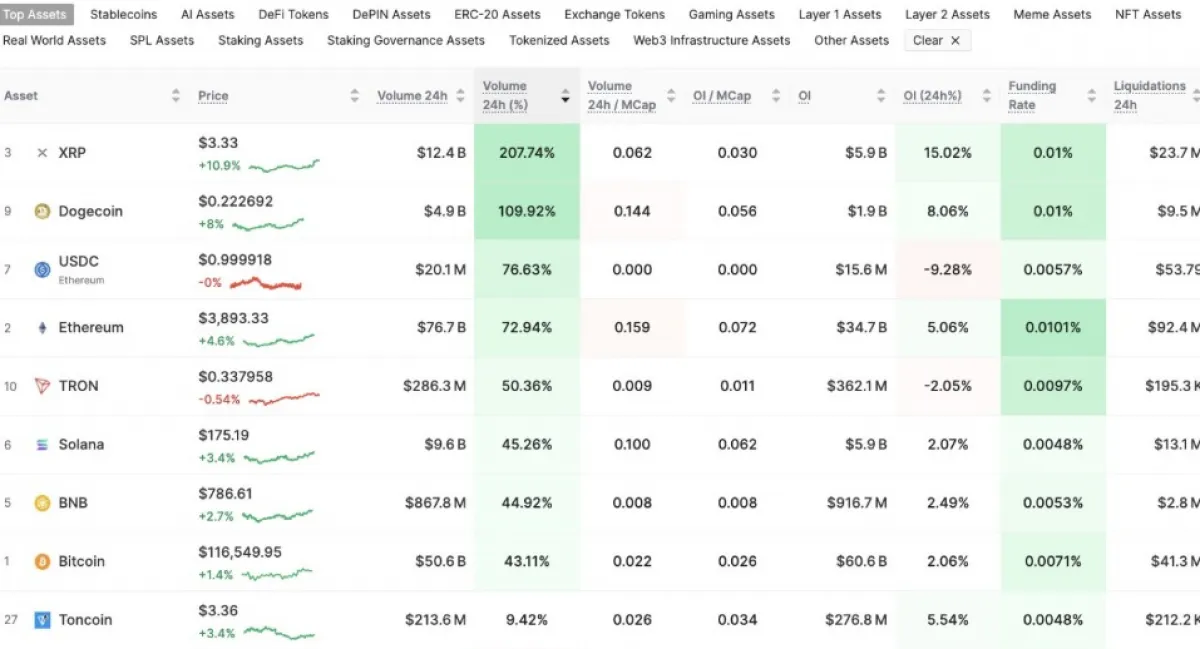Select Web3 Infrastructure Assets filter

712,40
